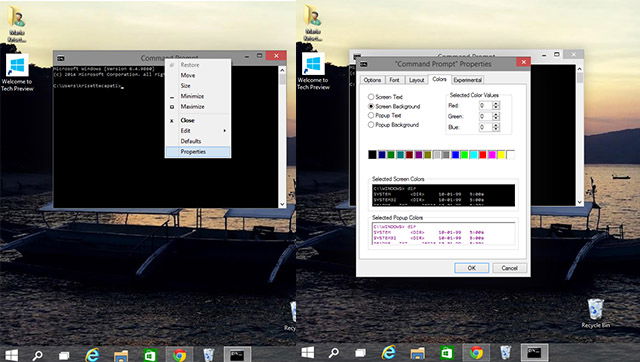
Task: Choose Maximize in the context menu
Action: click(x=198, y=107)
